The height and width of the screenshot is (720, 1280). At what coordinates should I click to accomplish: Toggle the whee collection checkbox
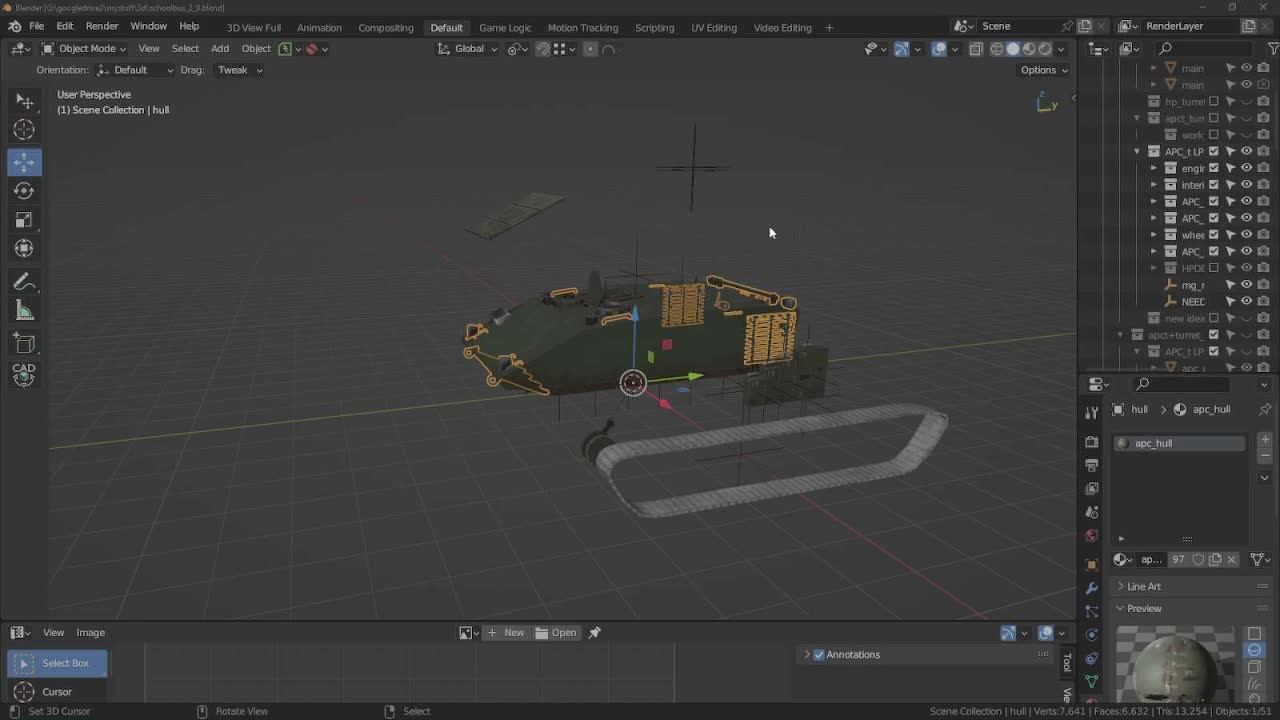(1214, 235)
